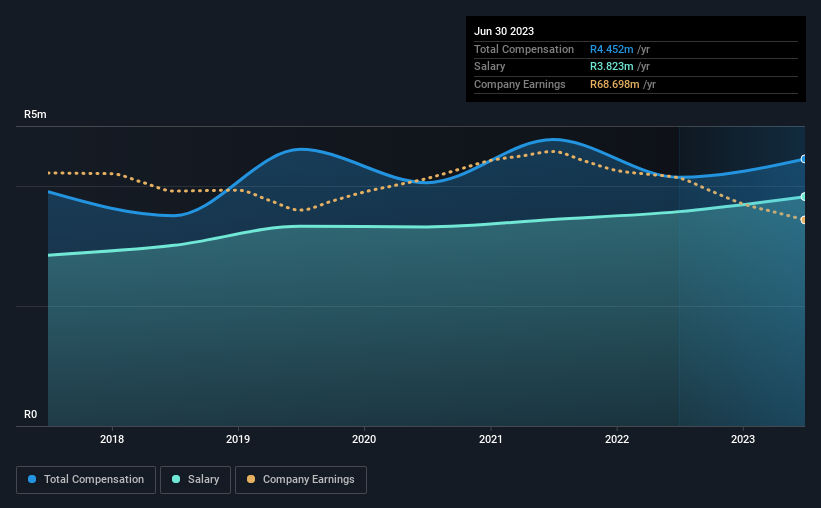
Task: Click the teal Salary legend dot
Action: [x=176, y=479]
